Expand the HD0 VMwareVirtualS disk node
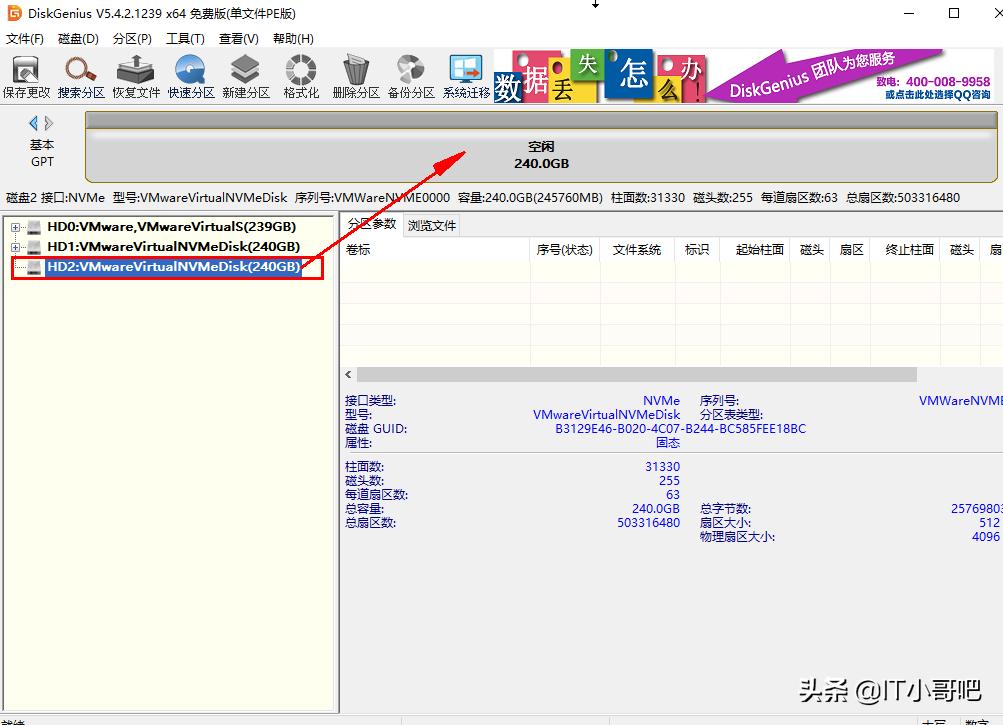 [x=16, y=227]
